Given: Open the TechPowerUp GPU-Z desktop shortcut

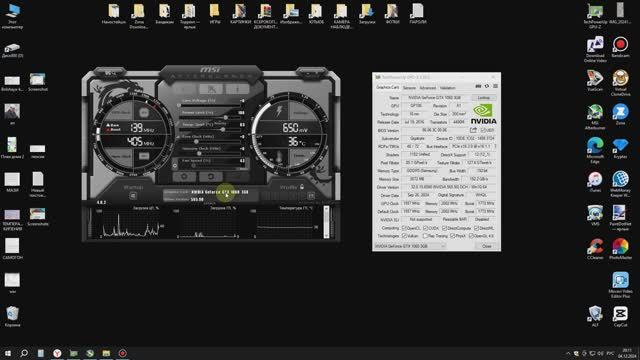Looking at the screenshot, I should pyautogui.click(x=595, y=16).
